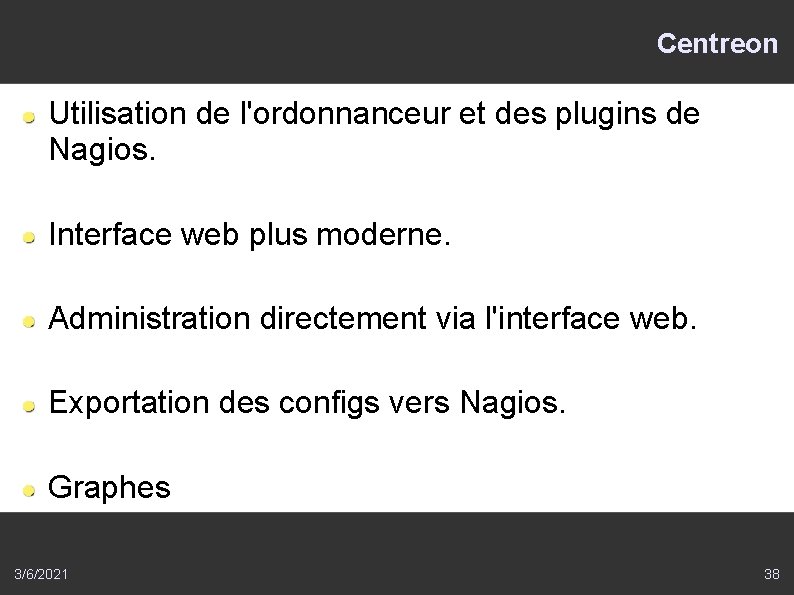
Task: Click the 'Graphes' bullet text
Action: pyautogui.click(x=110, y=488)
